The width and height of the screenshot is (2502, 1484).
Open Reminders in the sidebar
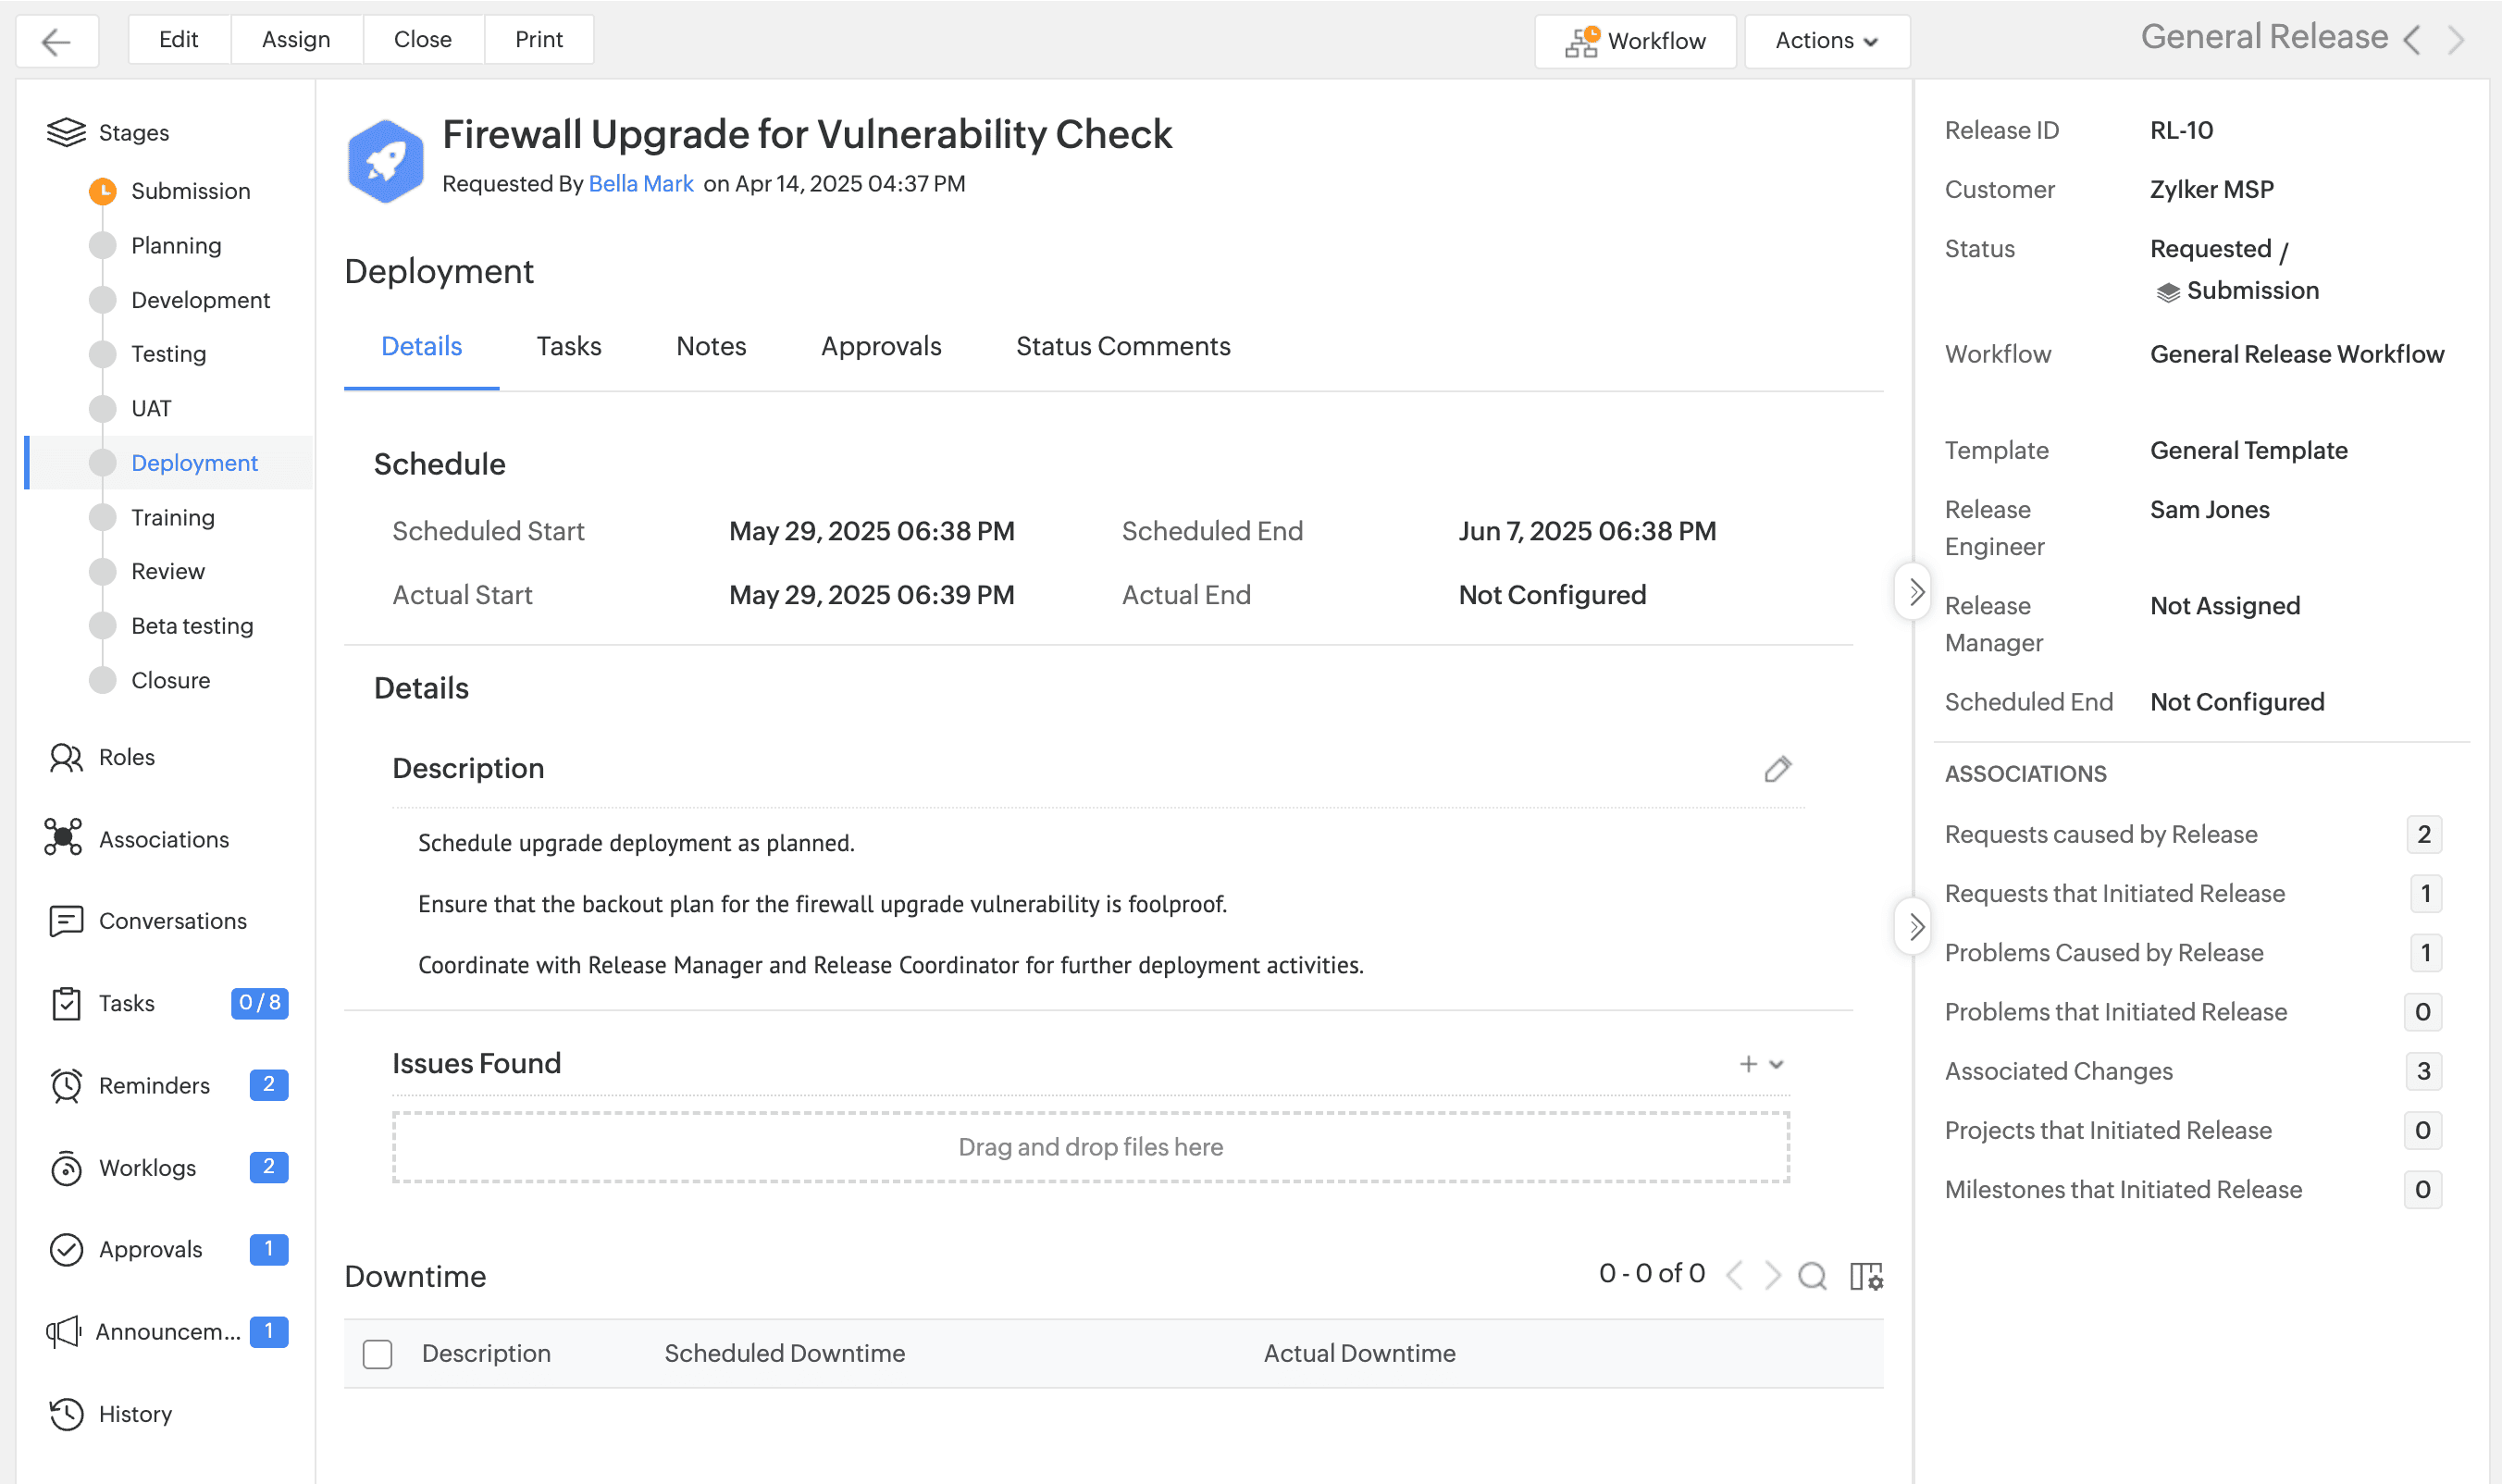pos(154,1085)
